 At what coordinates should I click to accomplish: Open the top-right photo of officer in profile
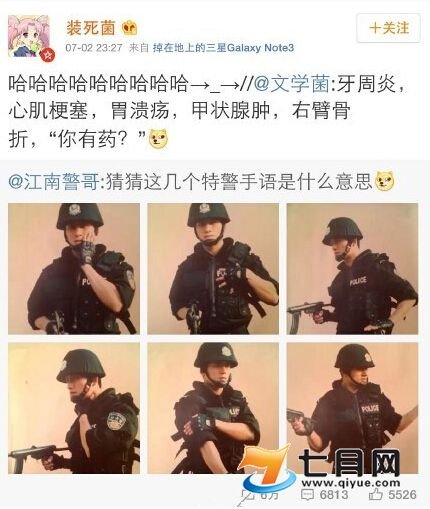click(352, 269)
